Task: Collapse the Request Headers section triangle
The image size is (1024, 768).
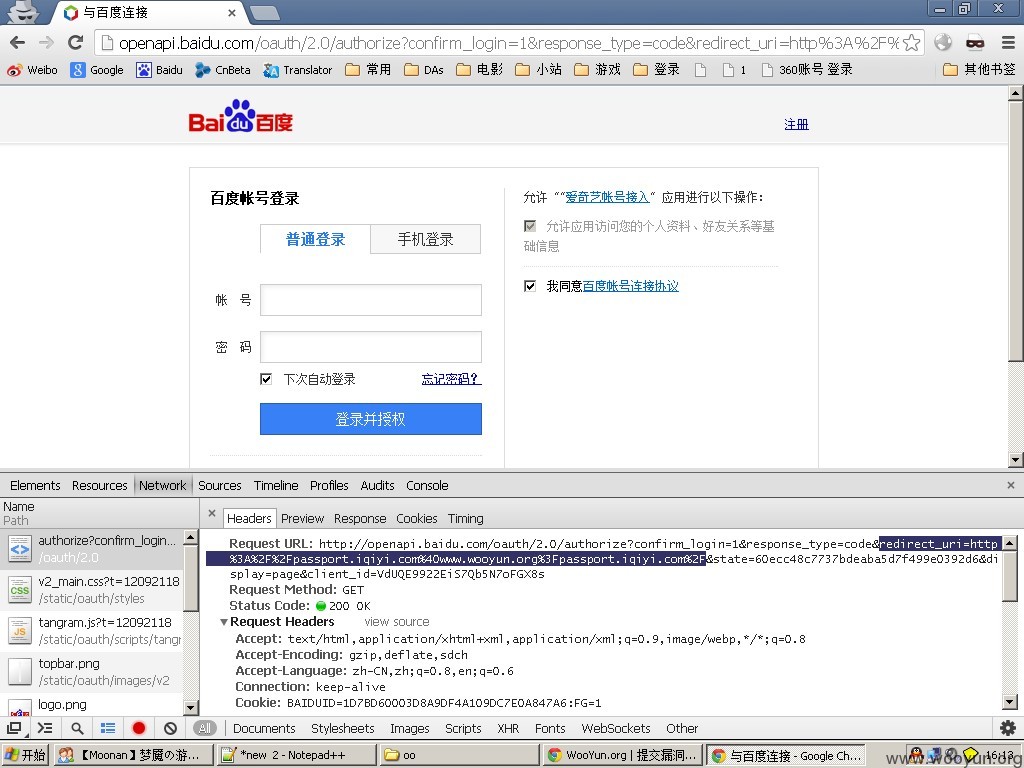Action: 224,622
